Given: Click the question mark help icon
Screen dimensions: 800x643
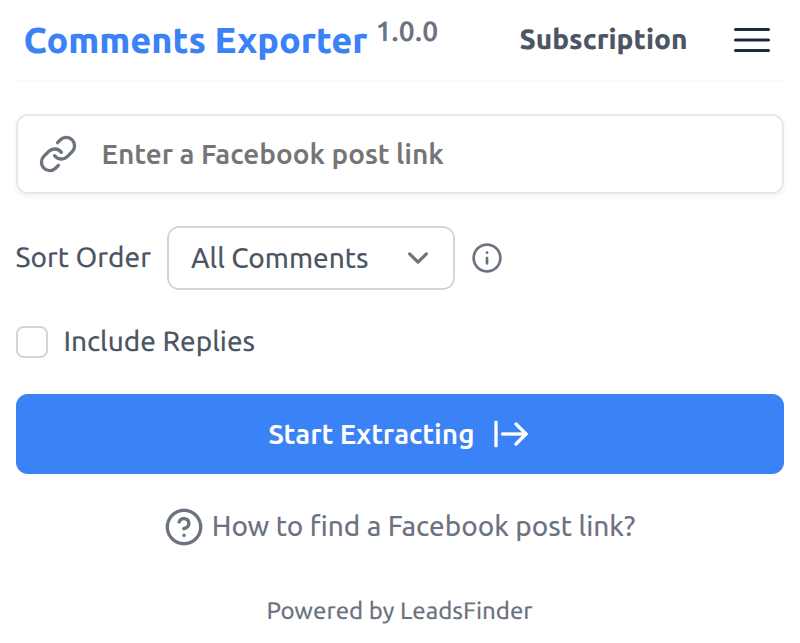Looking at the screenshot, I should coord(184,526).
